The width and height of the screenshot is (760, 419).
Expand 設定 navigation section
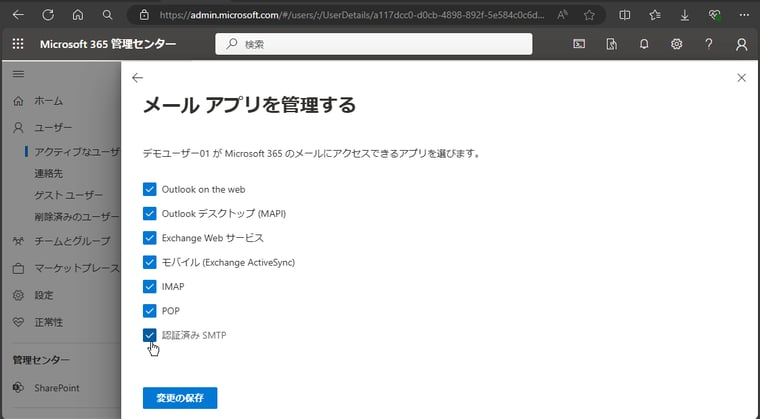point(44,295)
